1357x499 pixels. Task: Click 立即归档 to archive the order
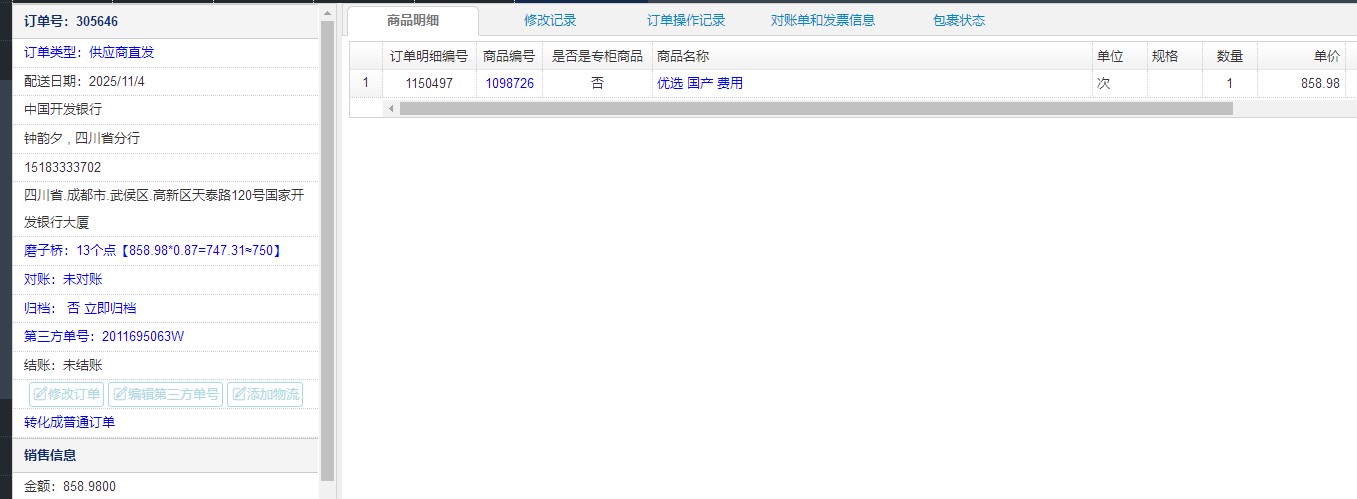(110, 308)
